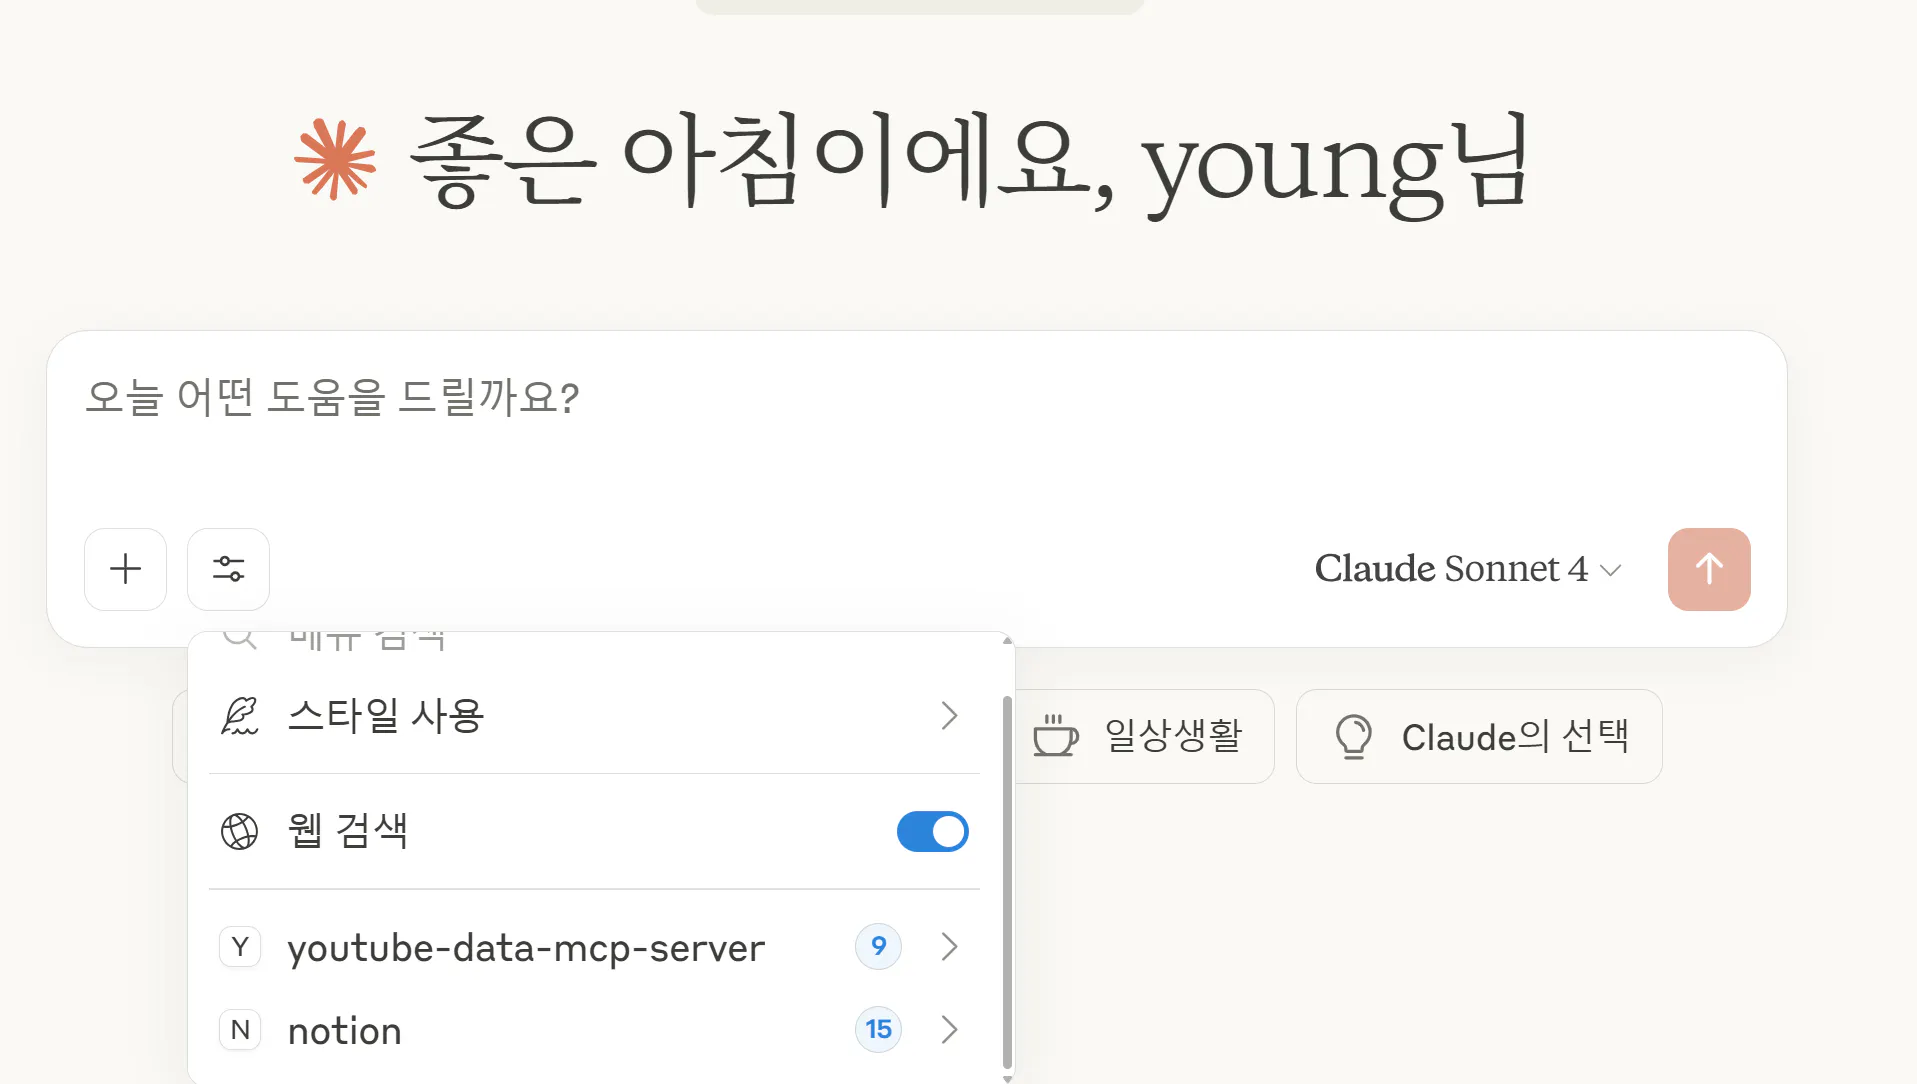Click the Y icon for youtube-data-mcp-server
This screenshot has height=1084, width=1917.
coord(240,947)
